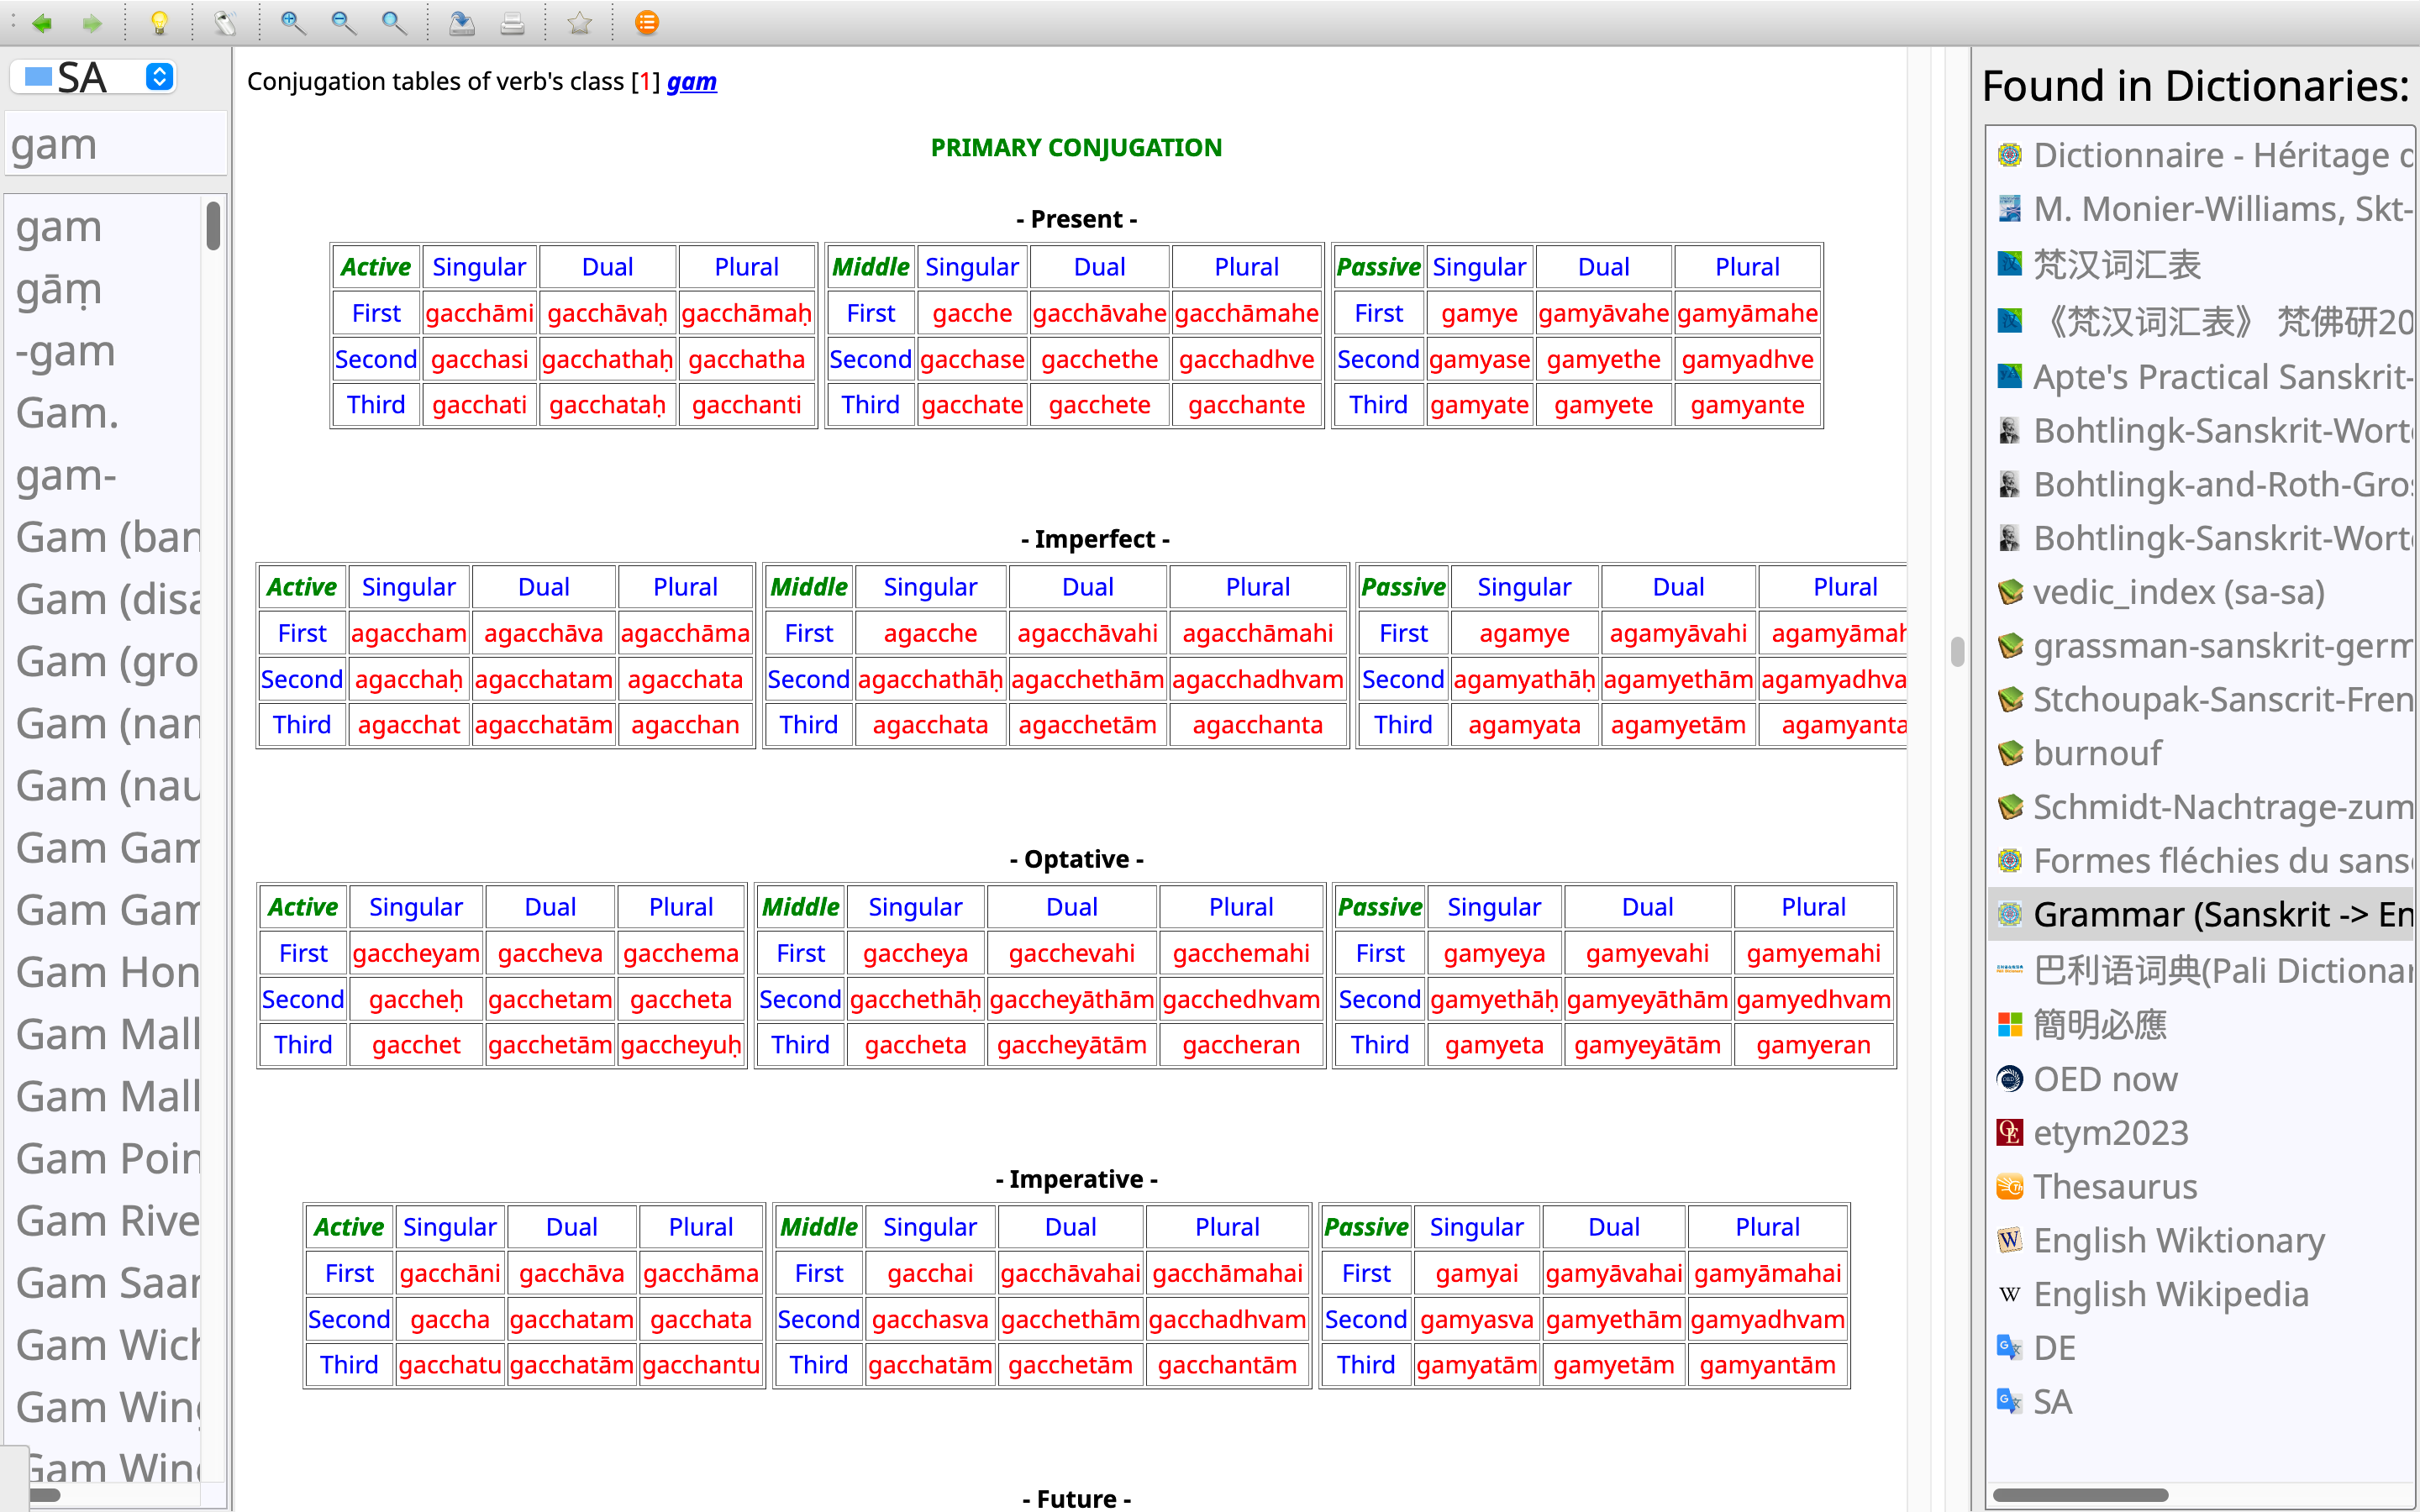Viewport: 2420px width, 1512px height.
Task: Click the dictionaries list horizontal scrollbar
Action: [x=2080, y=1496]
